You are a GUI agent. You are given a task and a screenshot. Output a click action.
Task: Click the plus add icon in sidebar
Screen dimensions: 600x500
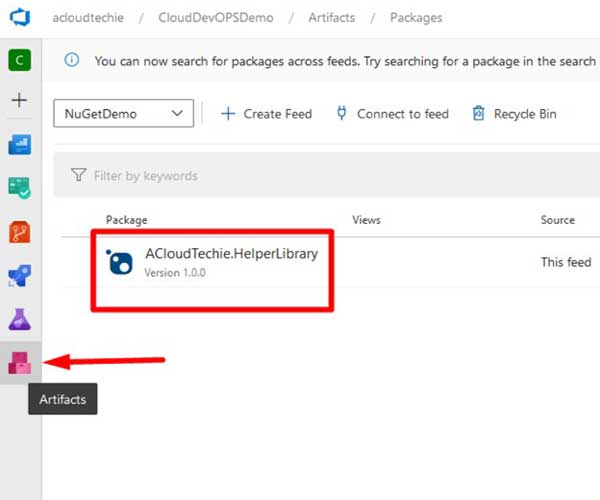(x=19, y=100)
